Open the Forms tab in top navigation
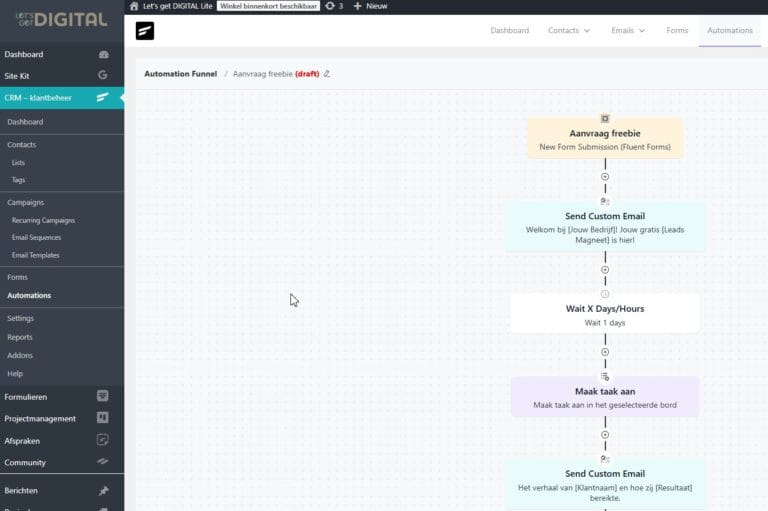This screenshot has height=511, width=768. [x=677, y=31]
